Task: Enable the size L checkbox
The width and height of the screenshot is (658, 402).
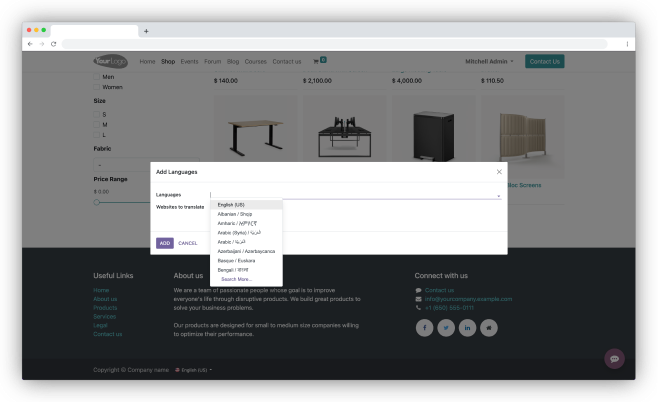Action: point(97,134)
